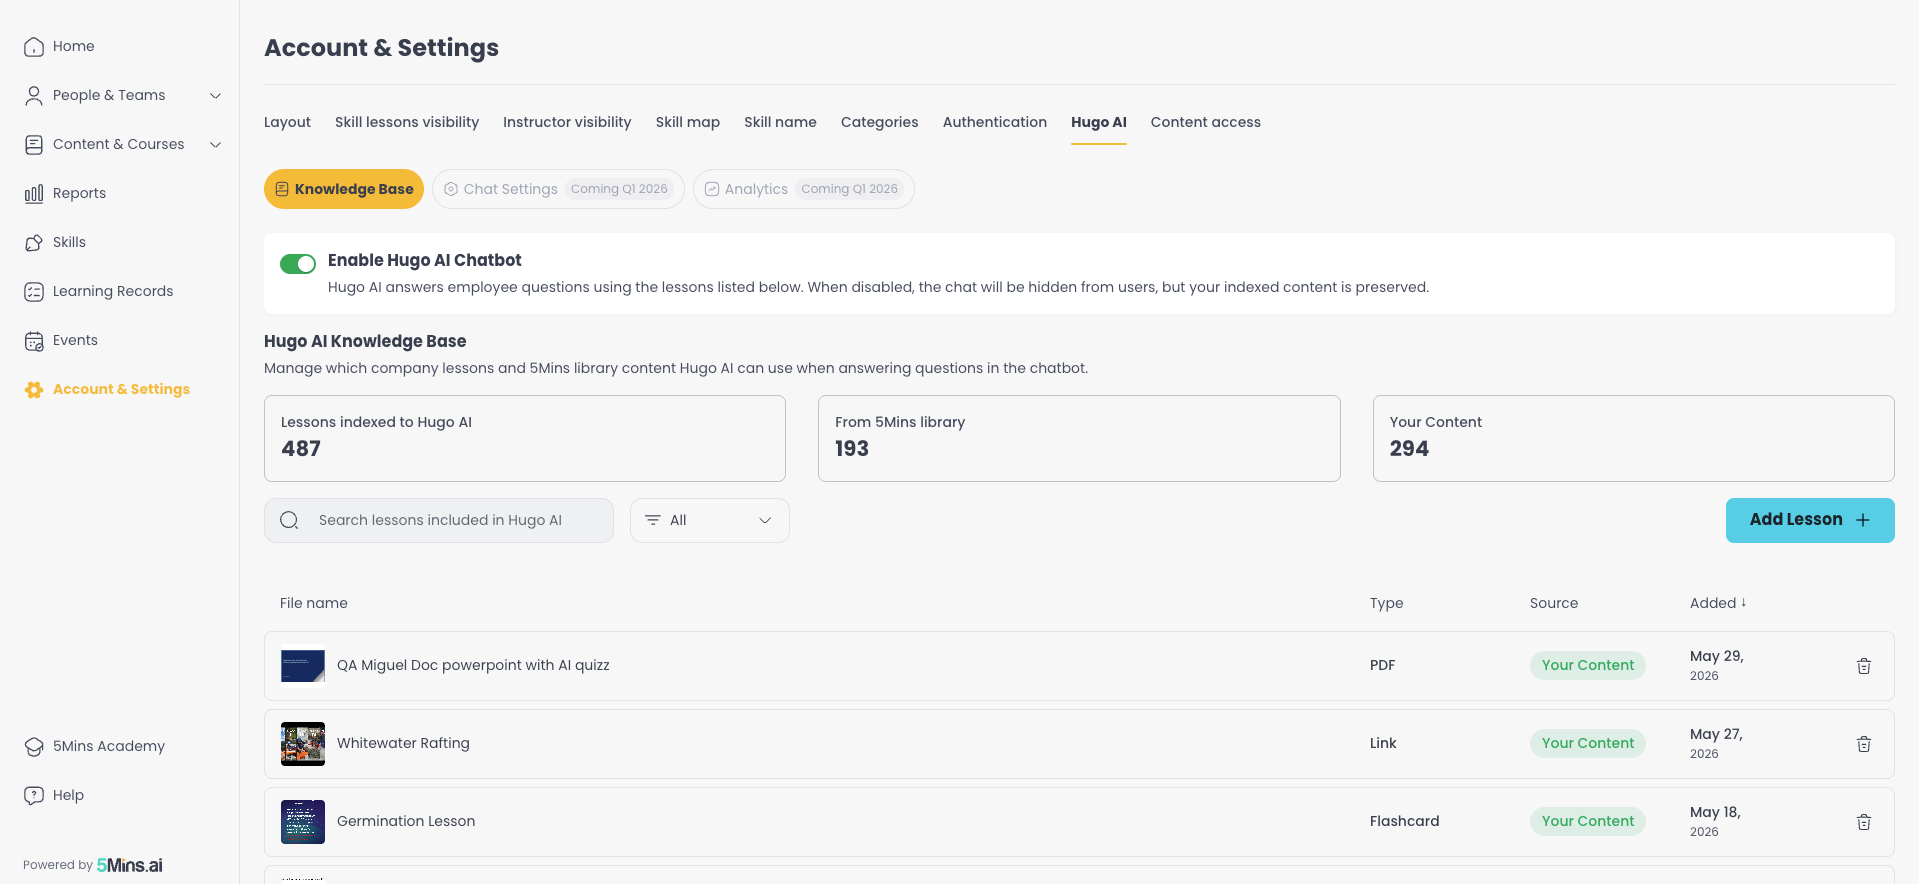
Task: Click the Knowledge Base button
Action: (344, 189)
